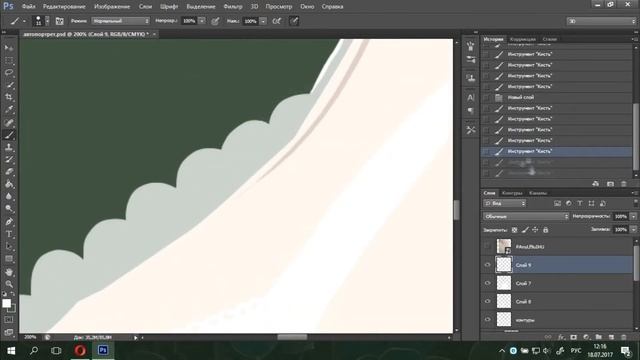Select the Eraser tool
The height and width of the screenshot is (360, 640).
click(9, 171)
